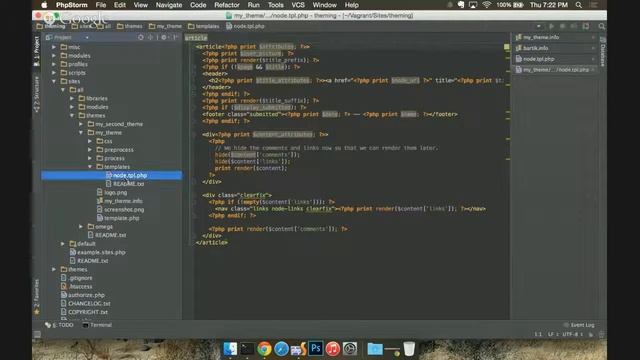Viewport: 640px width, 360px height.
Task: Select template.php in the project tree
Action: [x=122, y=218]
